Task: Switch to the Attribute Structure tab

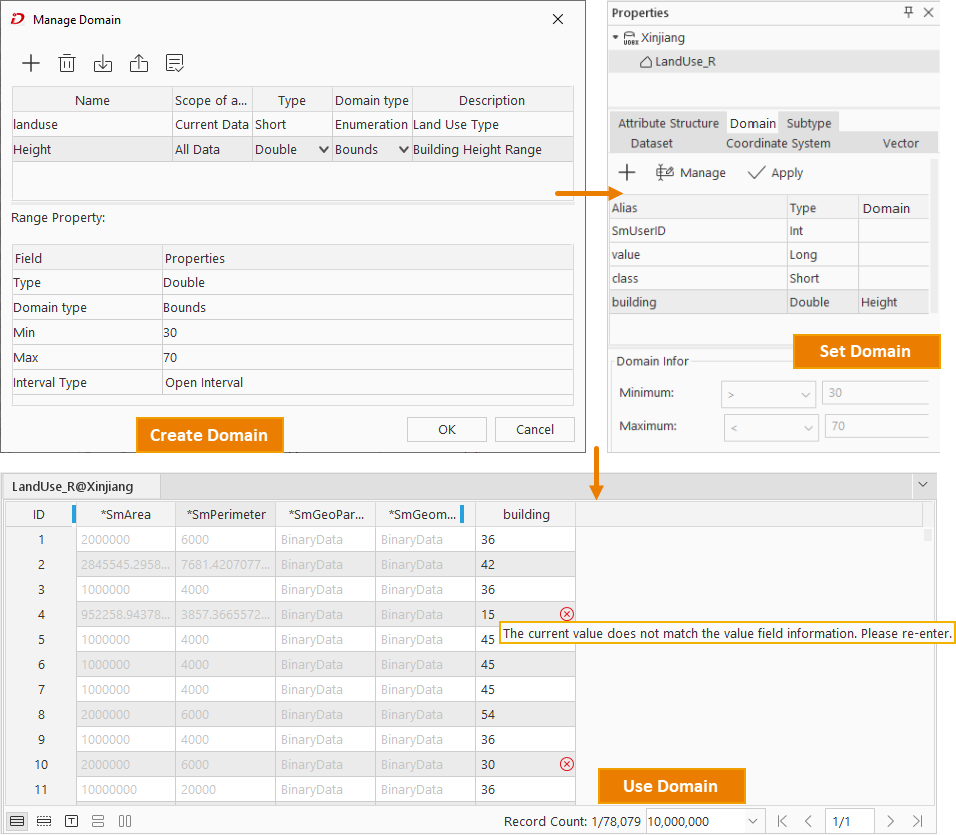Action: [x=668, y=123]
